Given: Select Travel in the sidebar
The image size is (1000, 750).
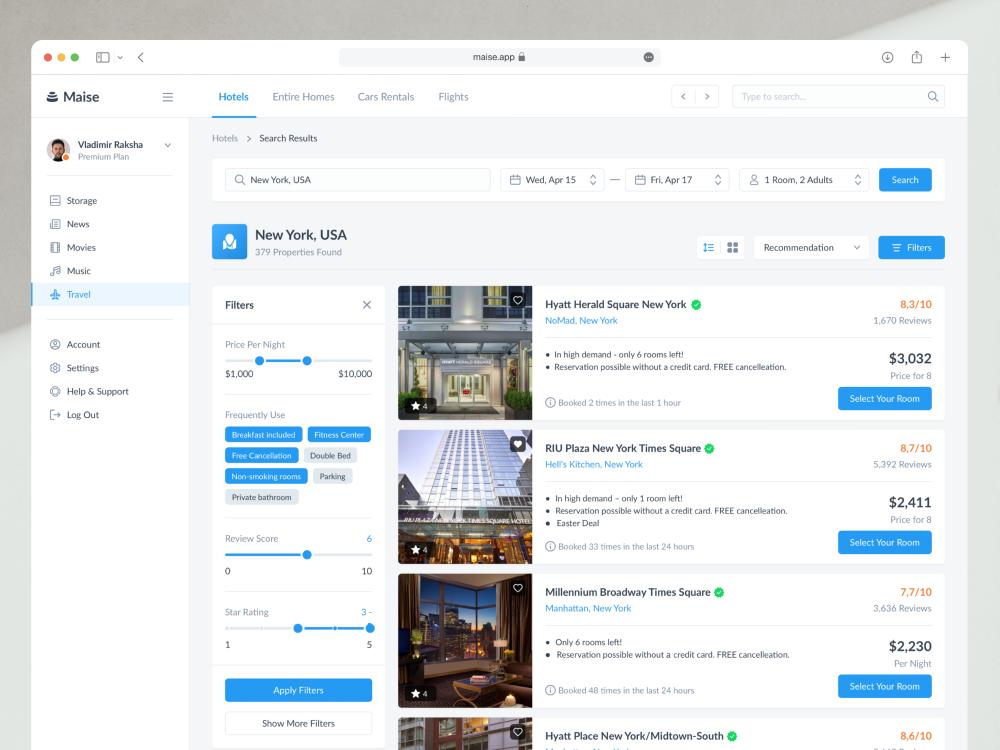Looking at the screenshot, I should click(110, 295).
